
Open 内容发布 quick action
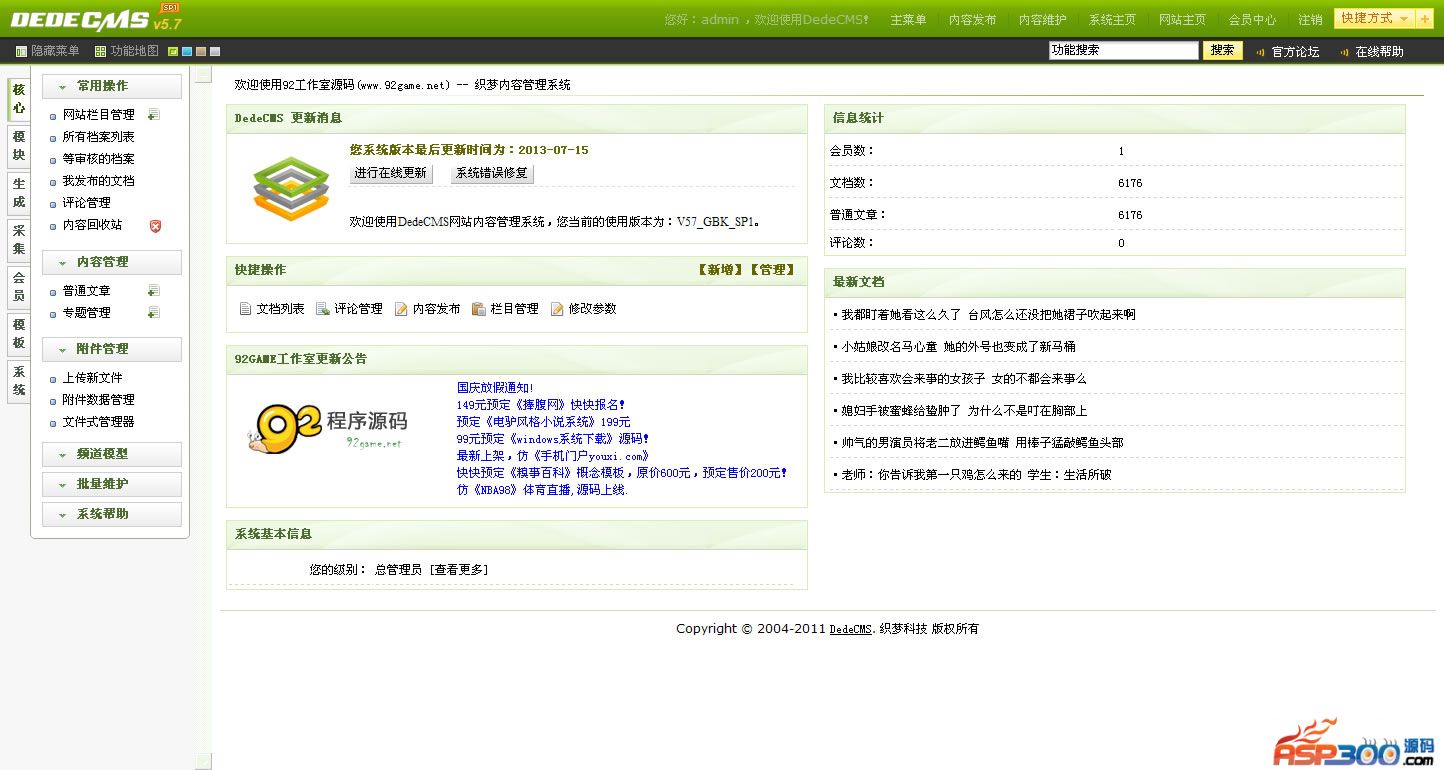428,309
